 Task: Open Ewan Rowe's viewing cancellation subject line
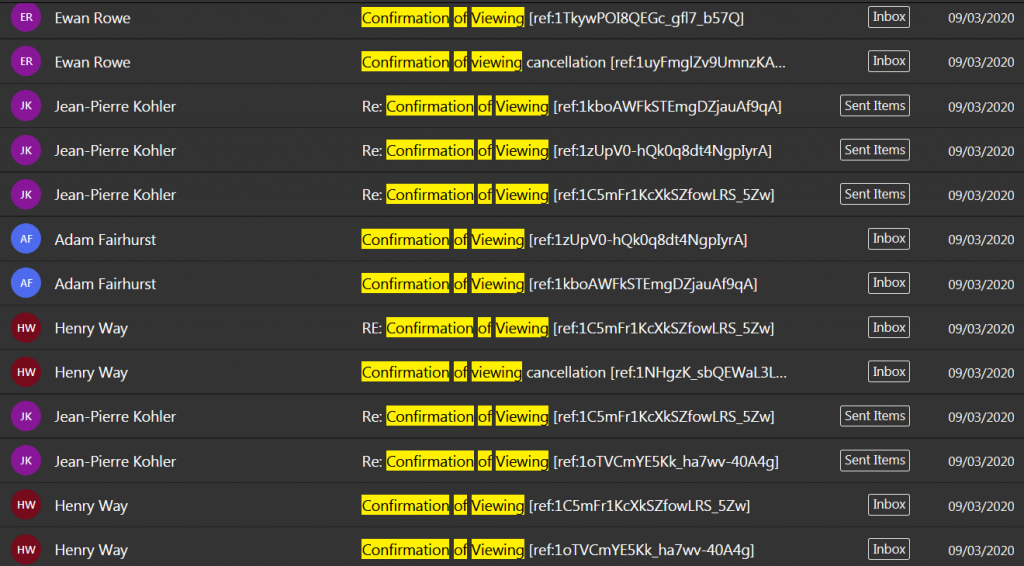coord(574,62)
